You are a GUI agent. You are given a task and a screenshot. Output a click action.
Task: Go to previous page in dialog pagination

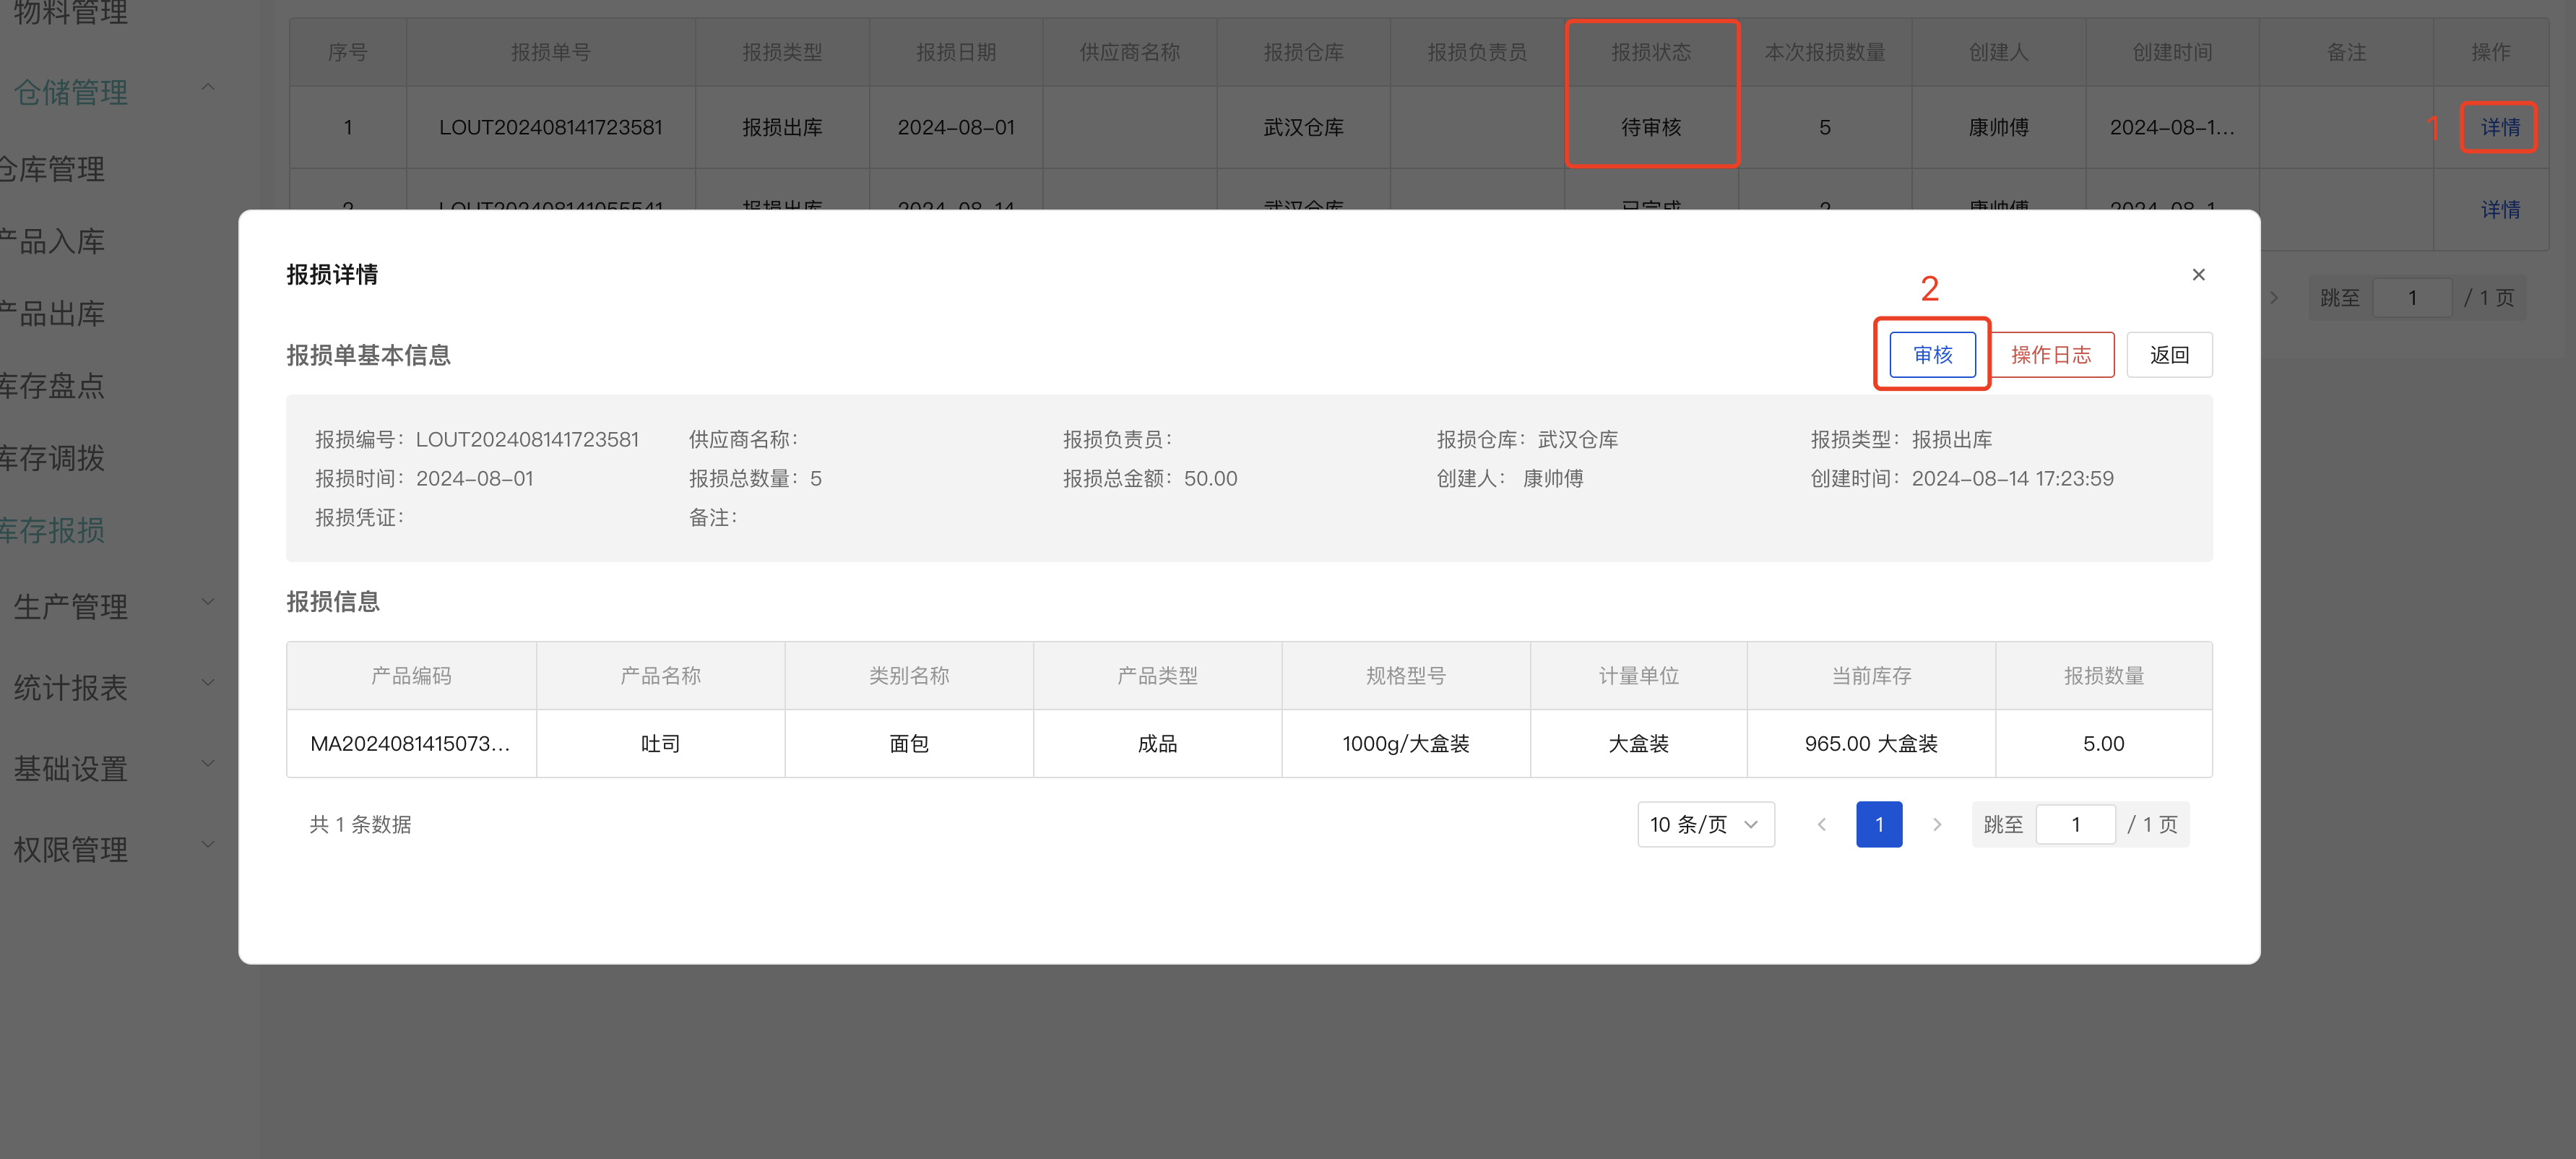pyautogui.click(x=1821, y=824)
